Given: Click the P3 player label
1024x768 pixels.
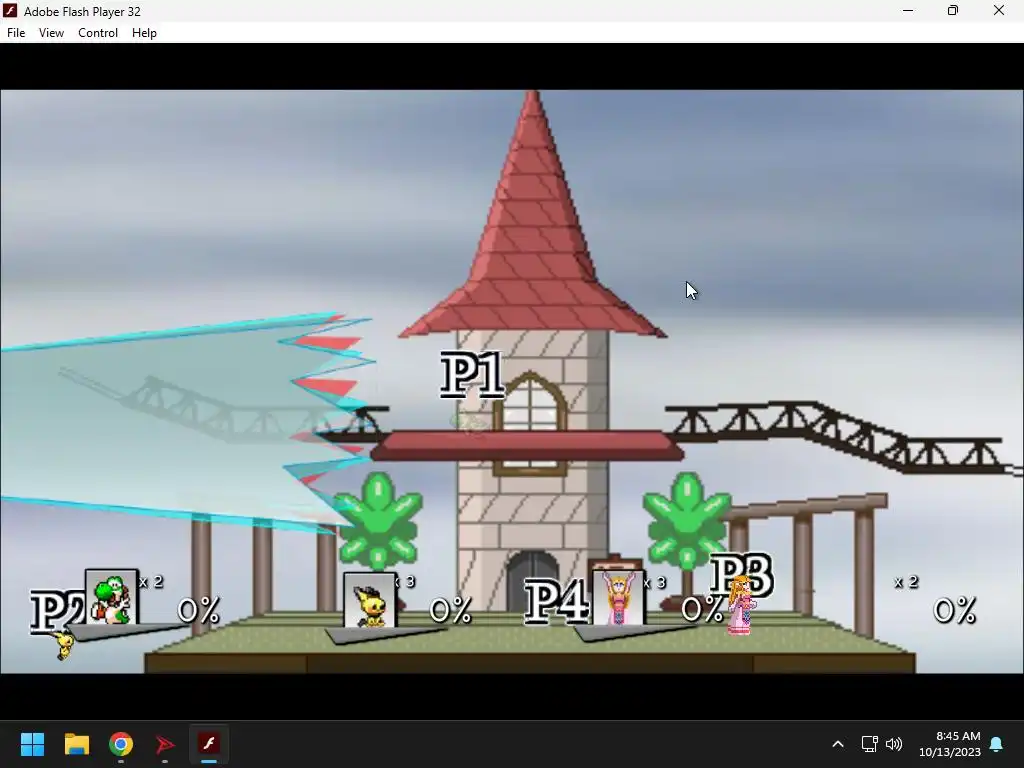Looking at the screenshot, I should 742,575.
